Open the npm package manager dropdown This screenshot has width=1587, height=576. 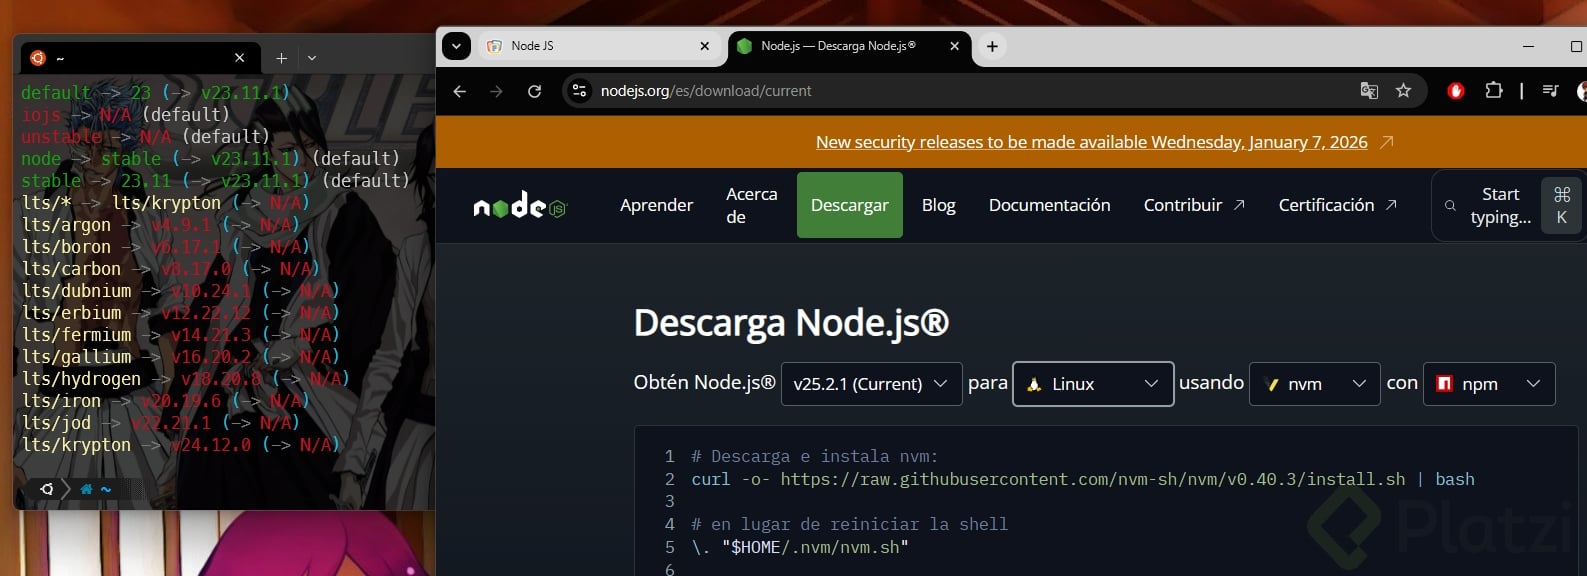[1489, 384]
